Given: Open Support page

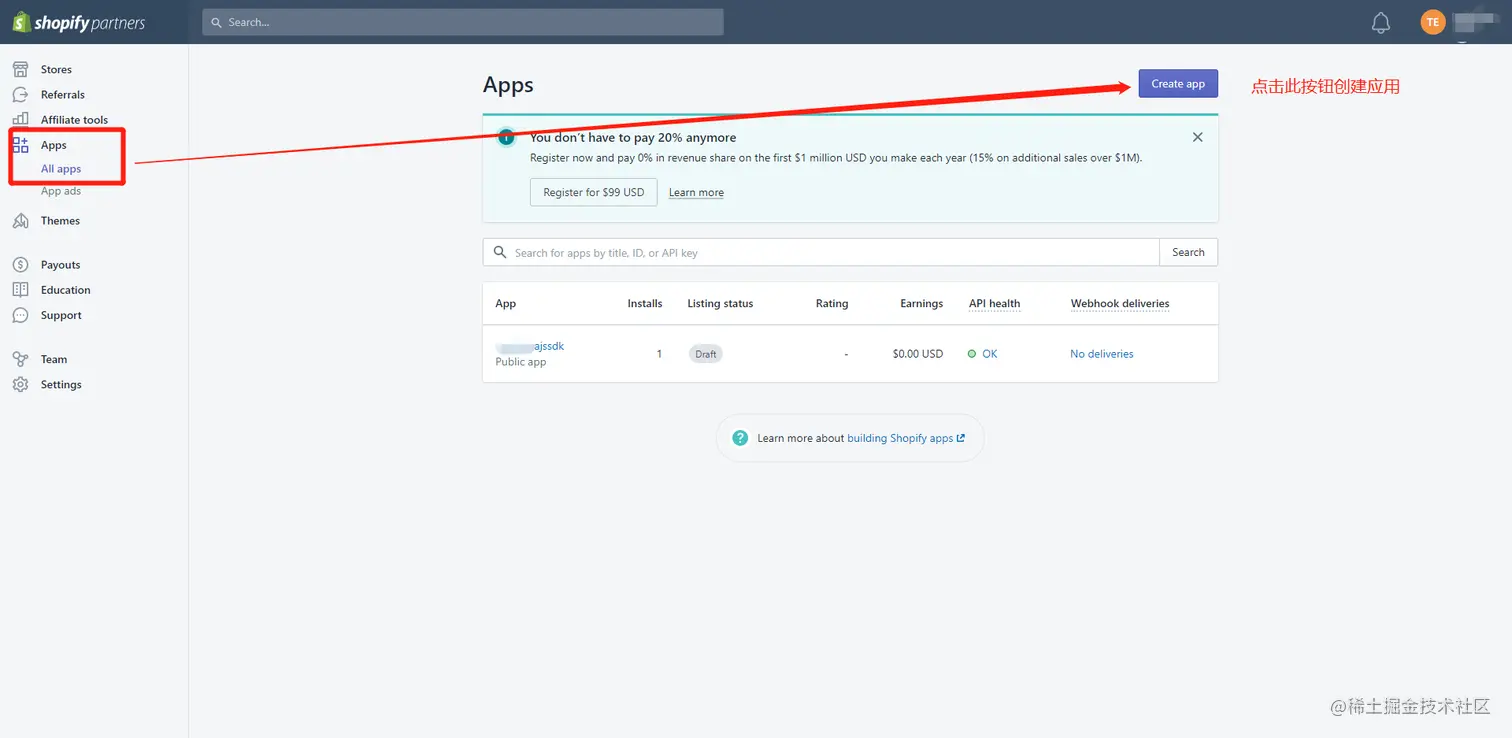Looking at the screenshot, I should [x=61, y=315].
